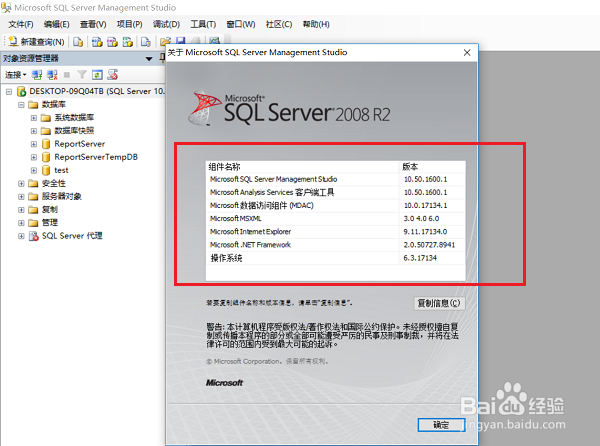Expand the 管理 folder

21,223
